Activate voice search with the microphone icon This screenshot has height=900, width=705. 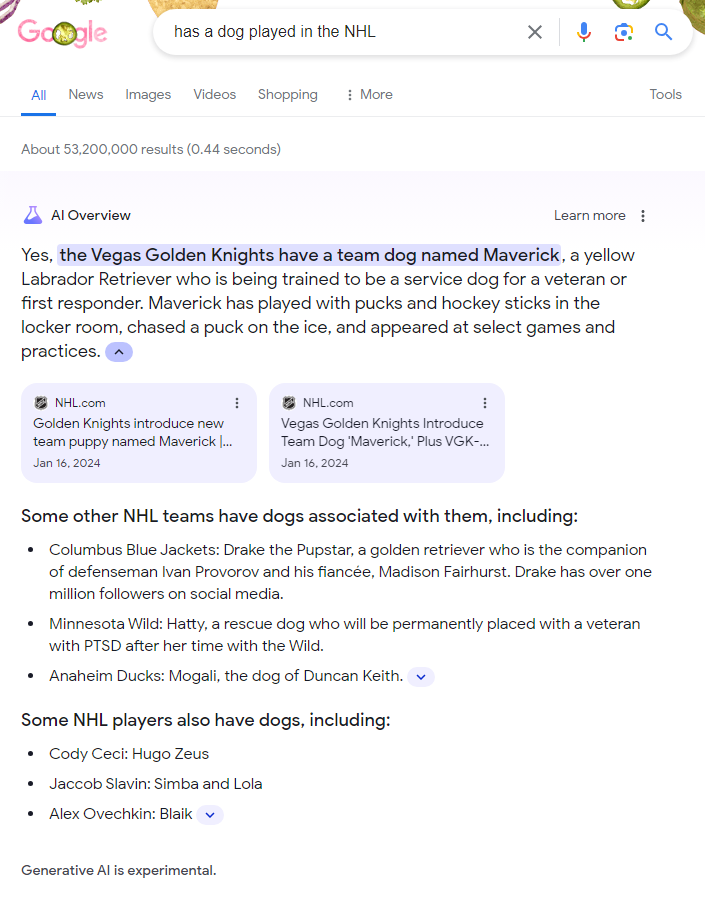[x=583, y=31]
